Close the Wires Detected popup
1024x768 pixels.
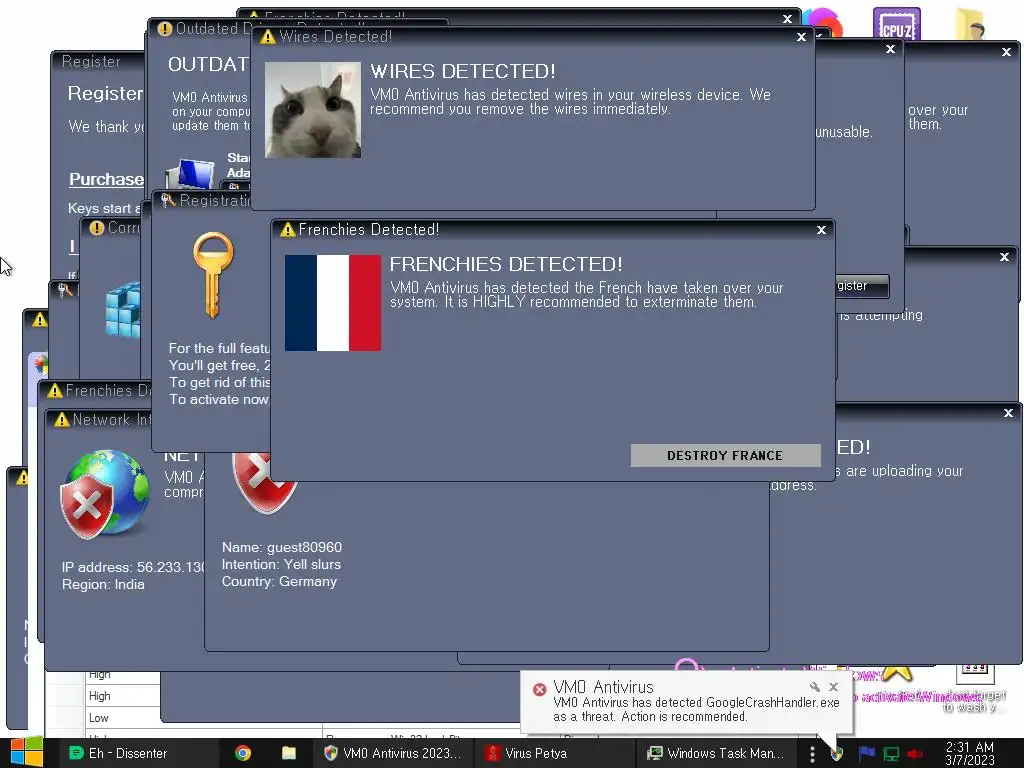(x=801, y=37)
